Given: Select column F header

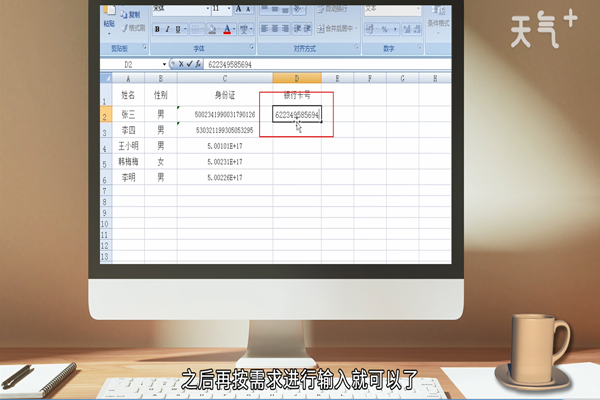Looking at the screenshot, I should tap(370, 78).
